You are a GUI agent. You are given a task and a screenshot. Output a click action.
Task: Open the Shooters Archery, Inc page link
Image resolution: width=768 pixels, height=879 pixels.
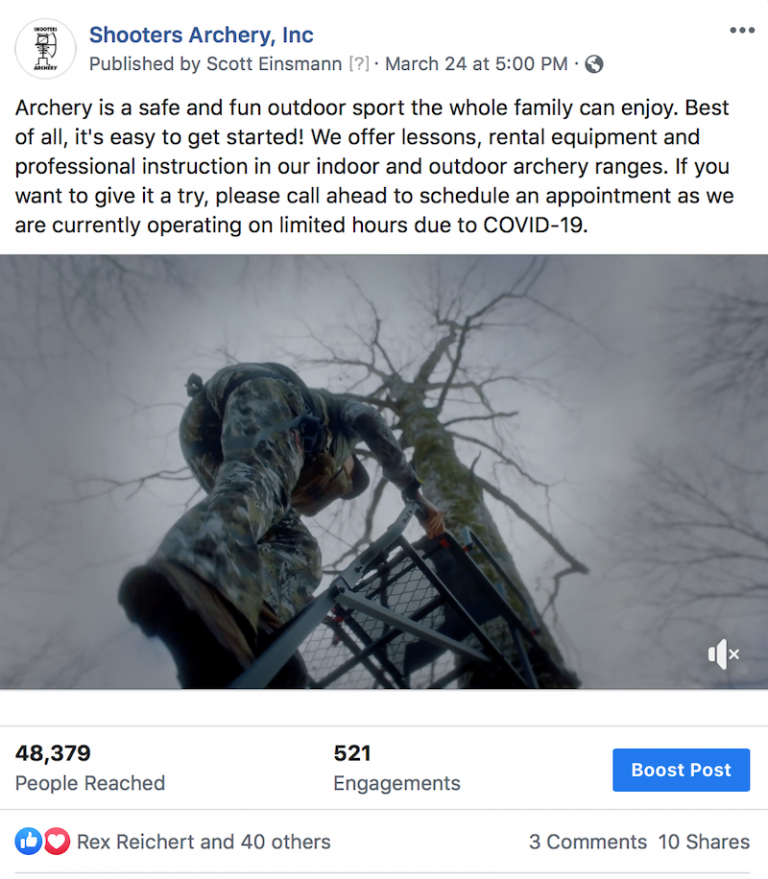[x=201, y=35]
